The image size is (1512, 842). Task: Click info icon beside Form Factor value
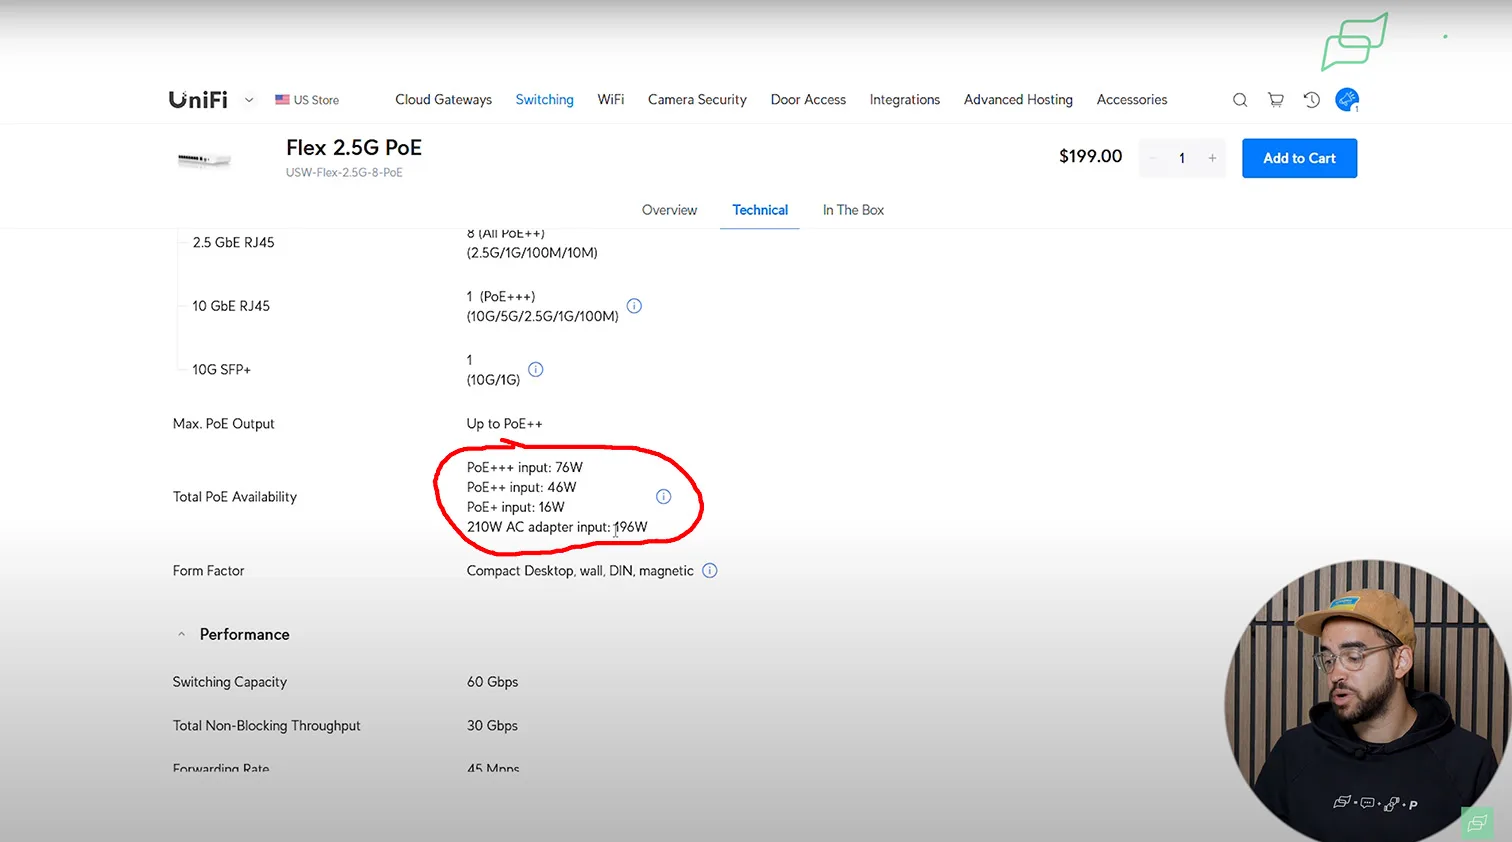click(x=710, y=571)
